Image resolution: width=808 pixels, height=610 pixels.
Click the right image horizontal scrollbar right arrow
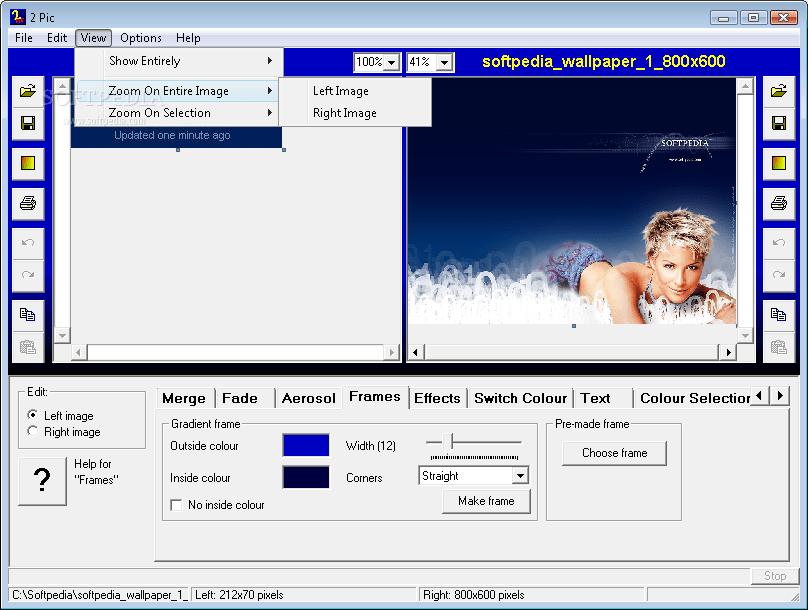click(728, 352)
